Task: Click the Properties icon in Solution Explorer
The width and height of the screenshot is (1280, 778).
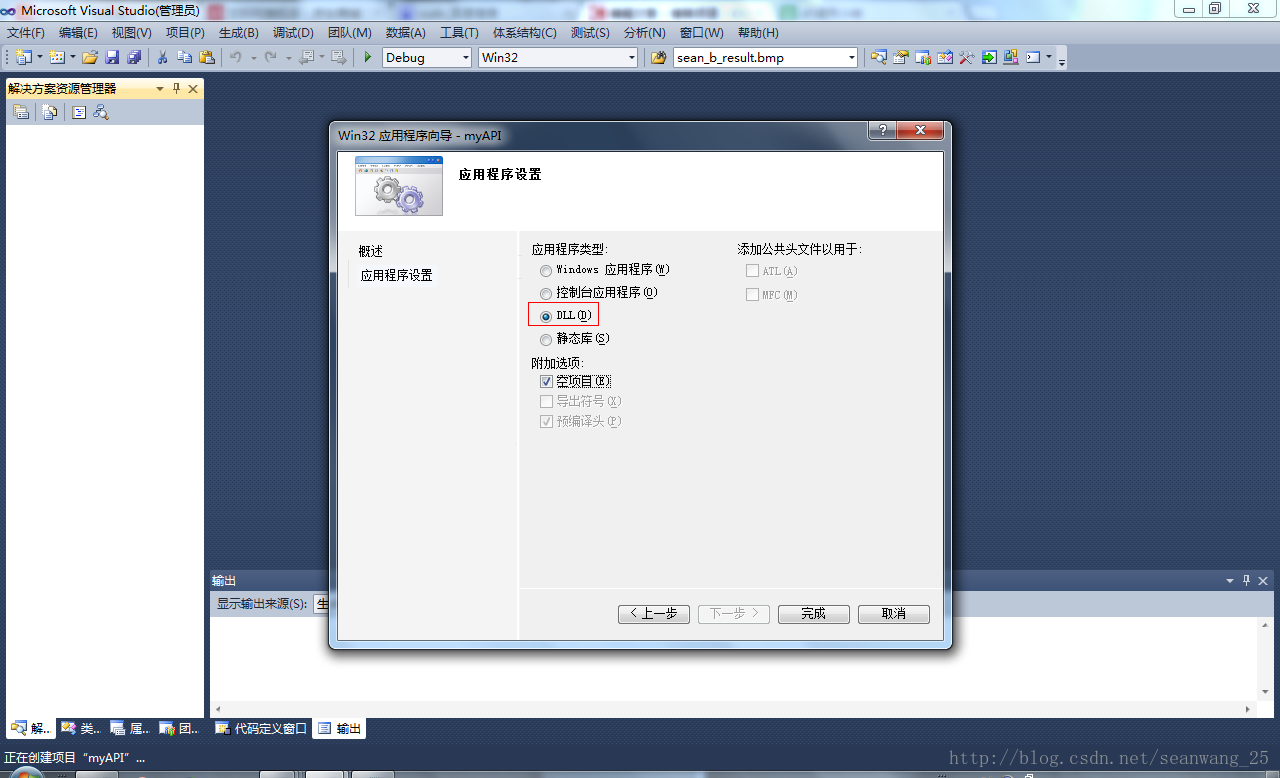Action: pos(21,112)
